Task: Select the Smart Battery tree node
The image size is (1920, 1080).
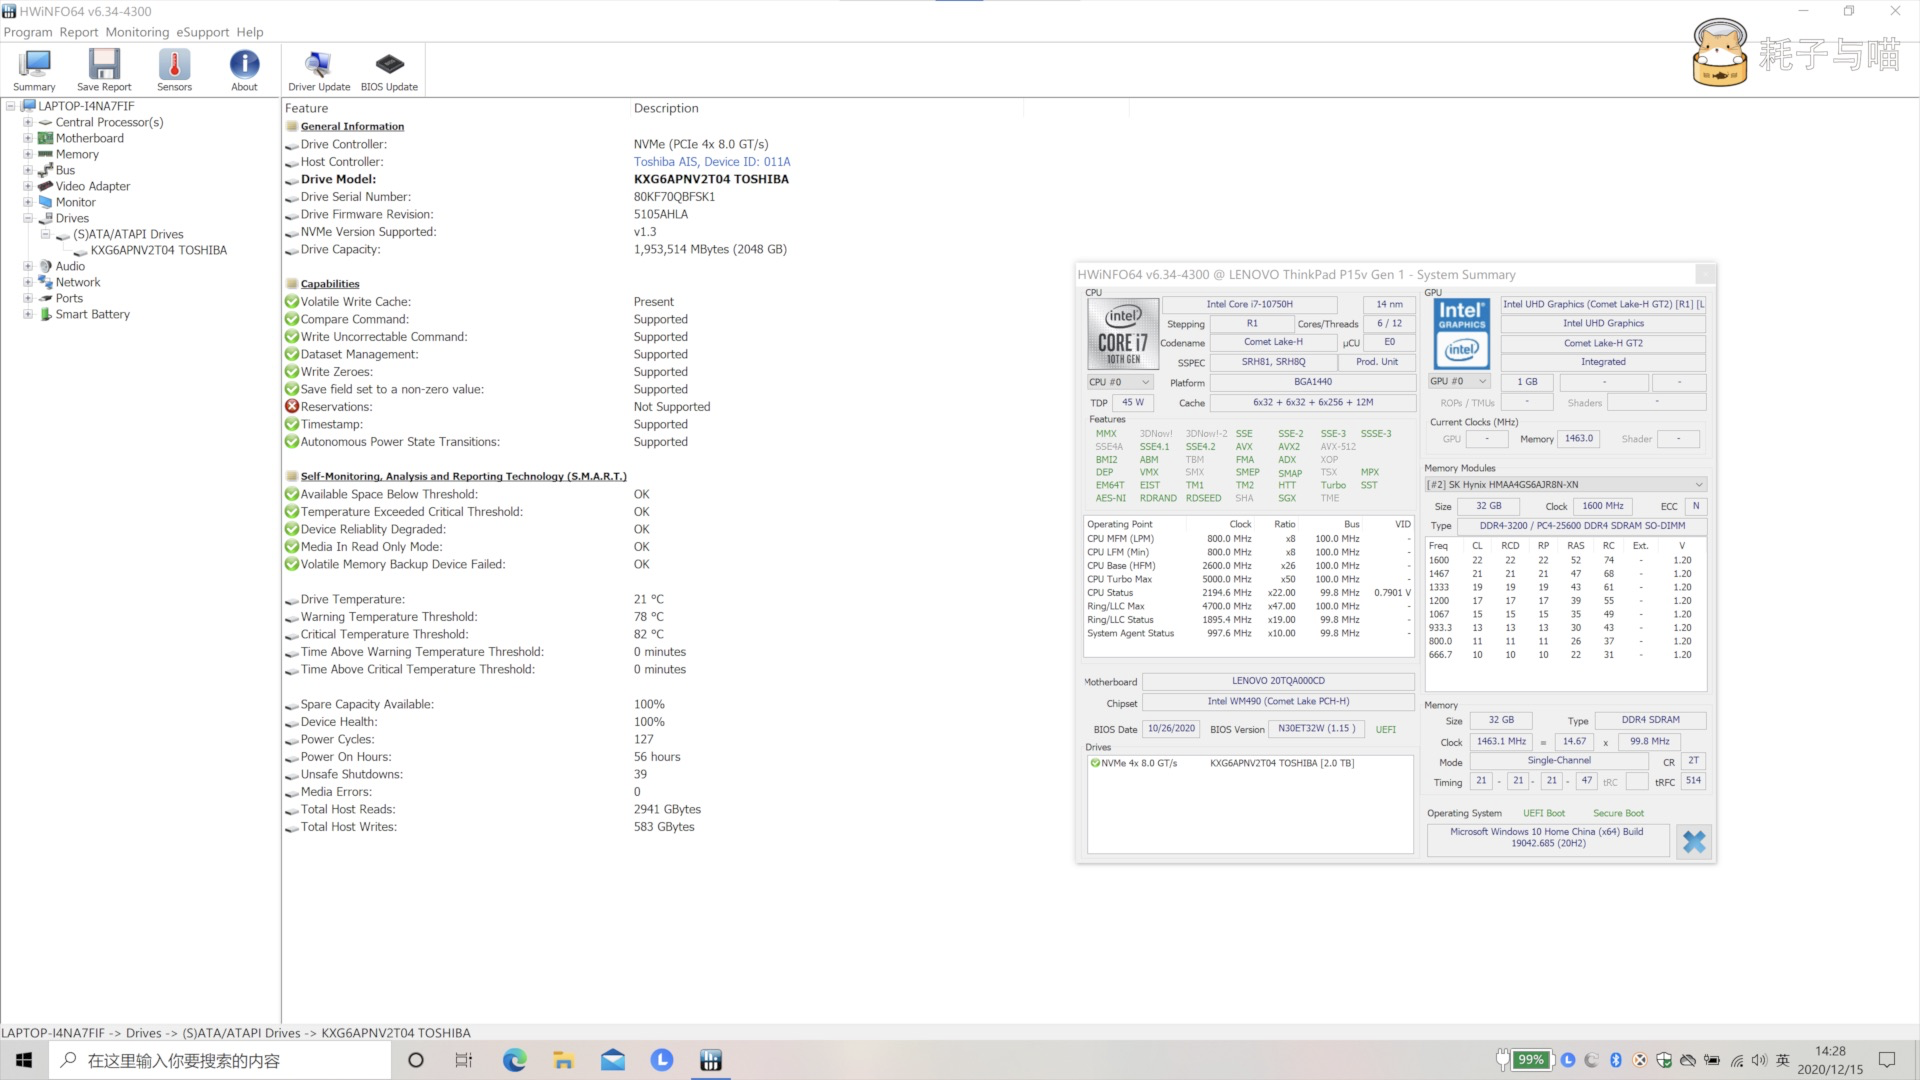Action: point(93,314)
